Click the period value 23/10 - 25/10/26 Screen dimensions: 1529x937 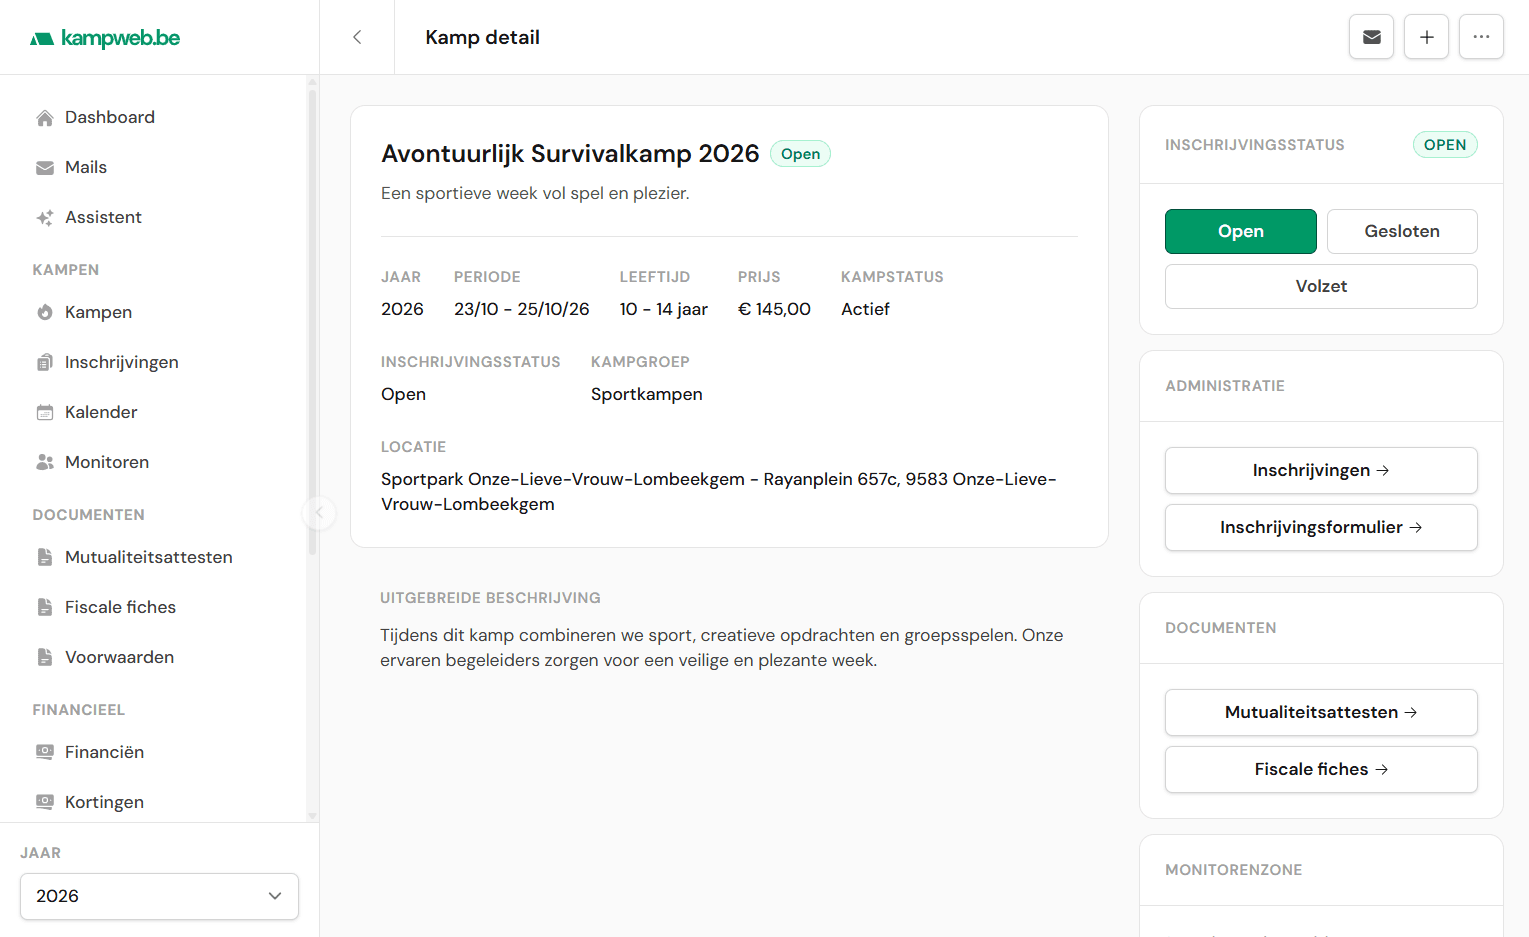522,309
